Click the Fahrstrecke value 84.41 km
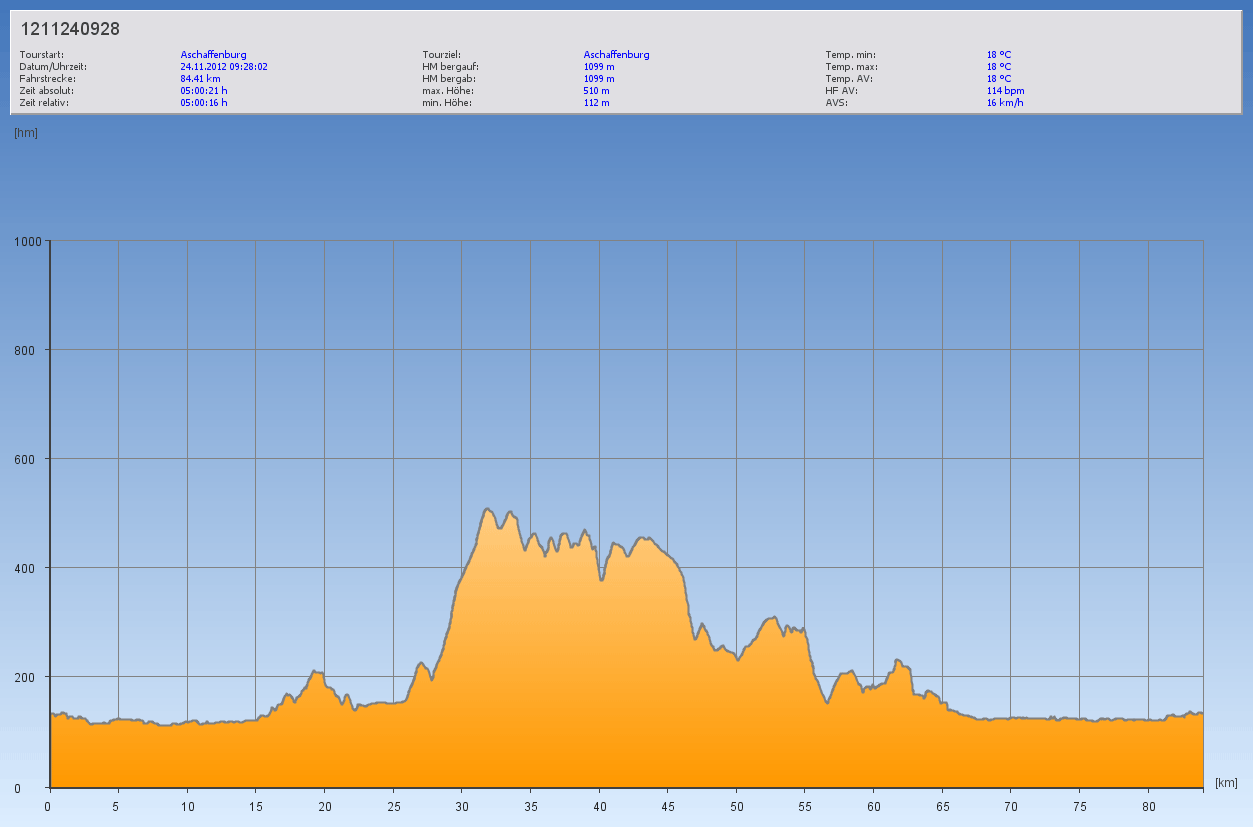 pos(200,78)
